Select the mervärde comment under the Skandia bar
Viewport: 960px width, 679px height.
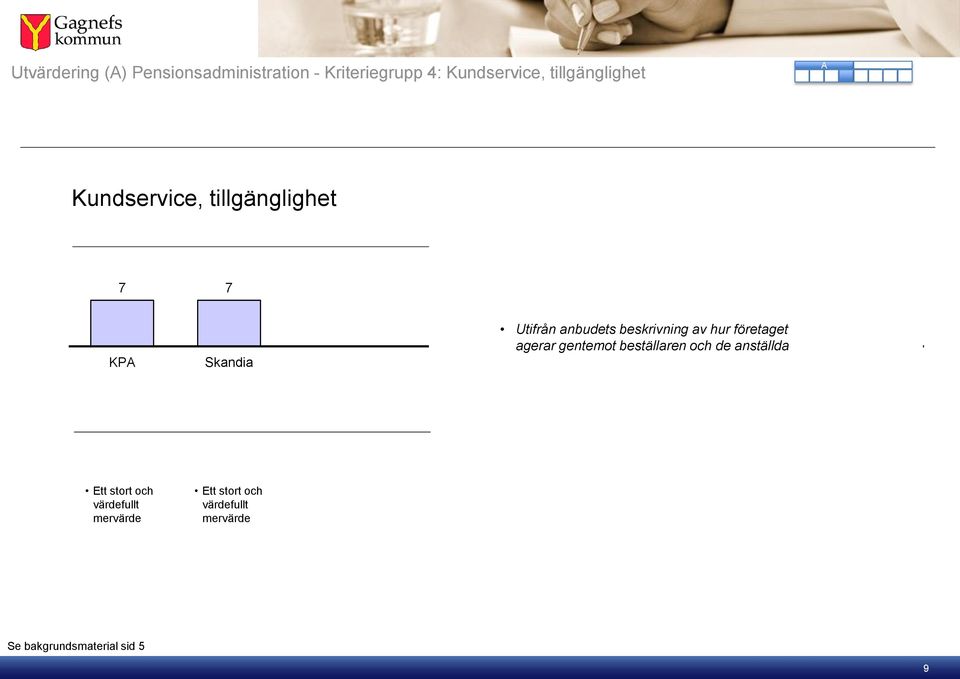[x=231, y=505]
